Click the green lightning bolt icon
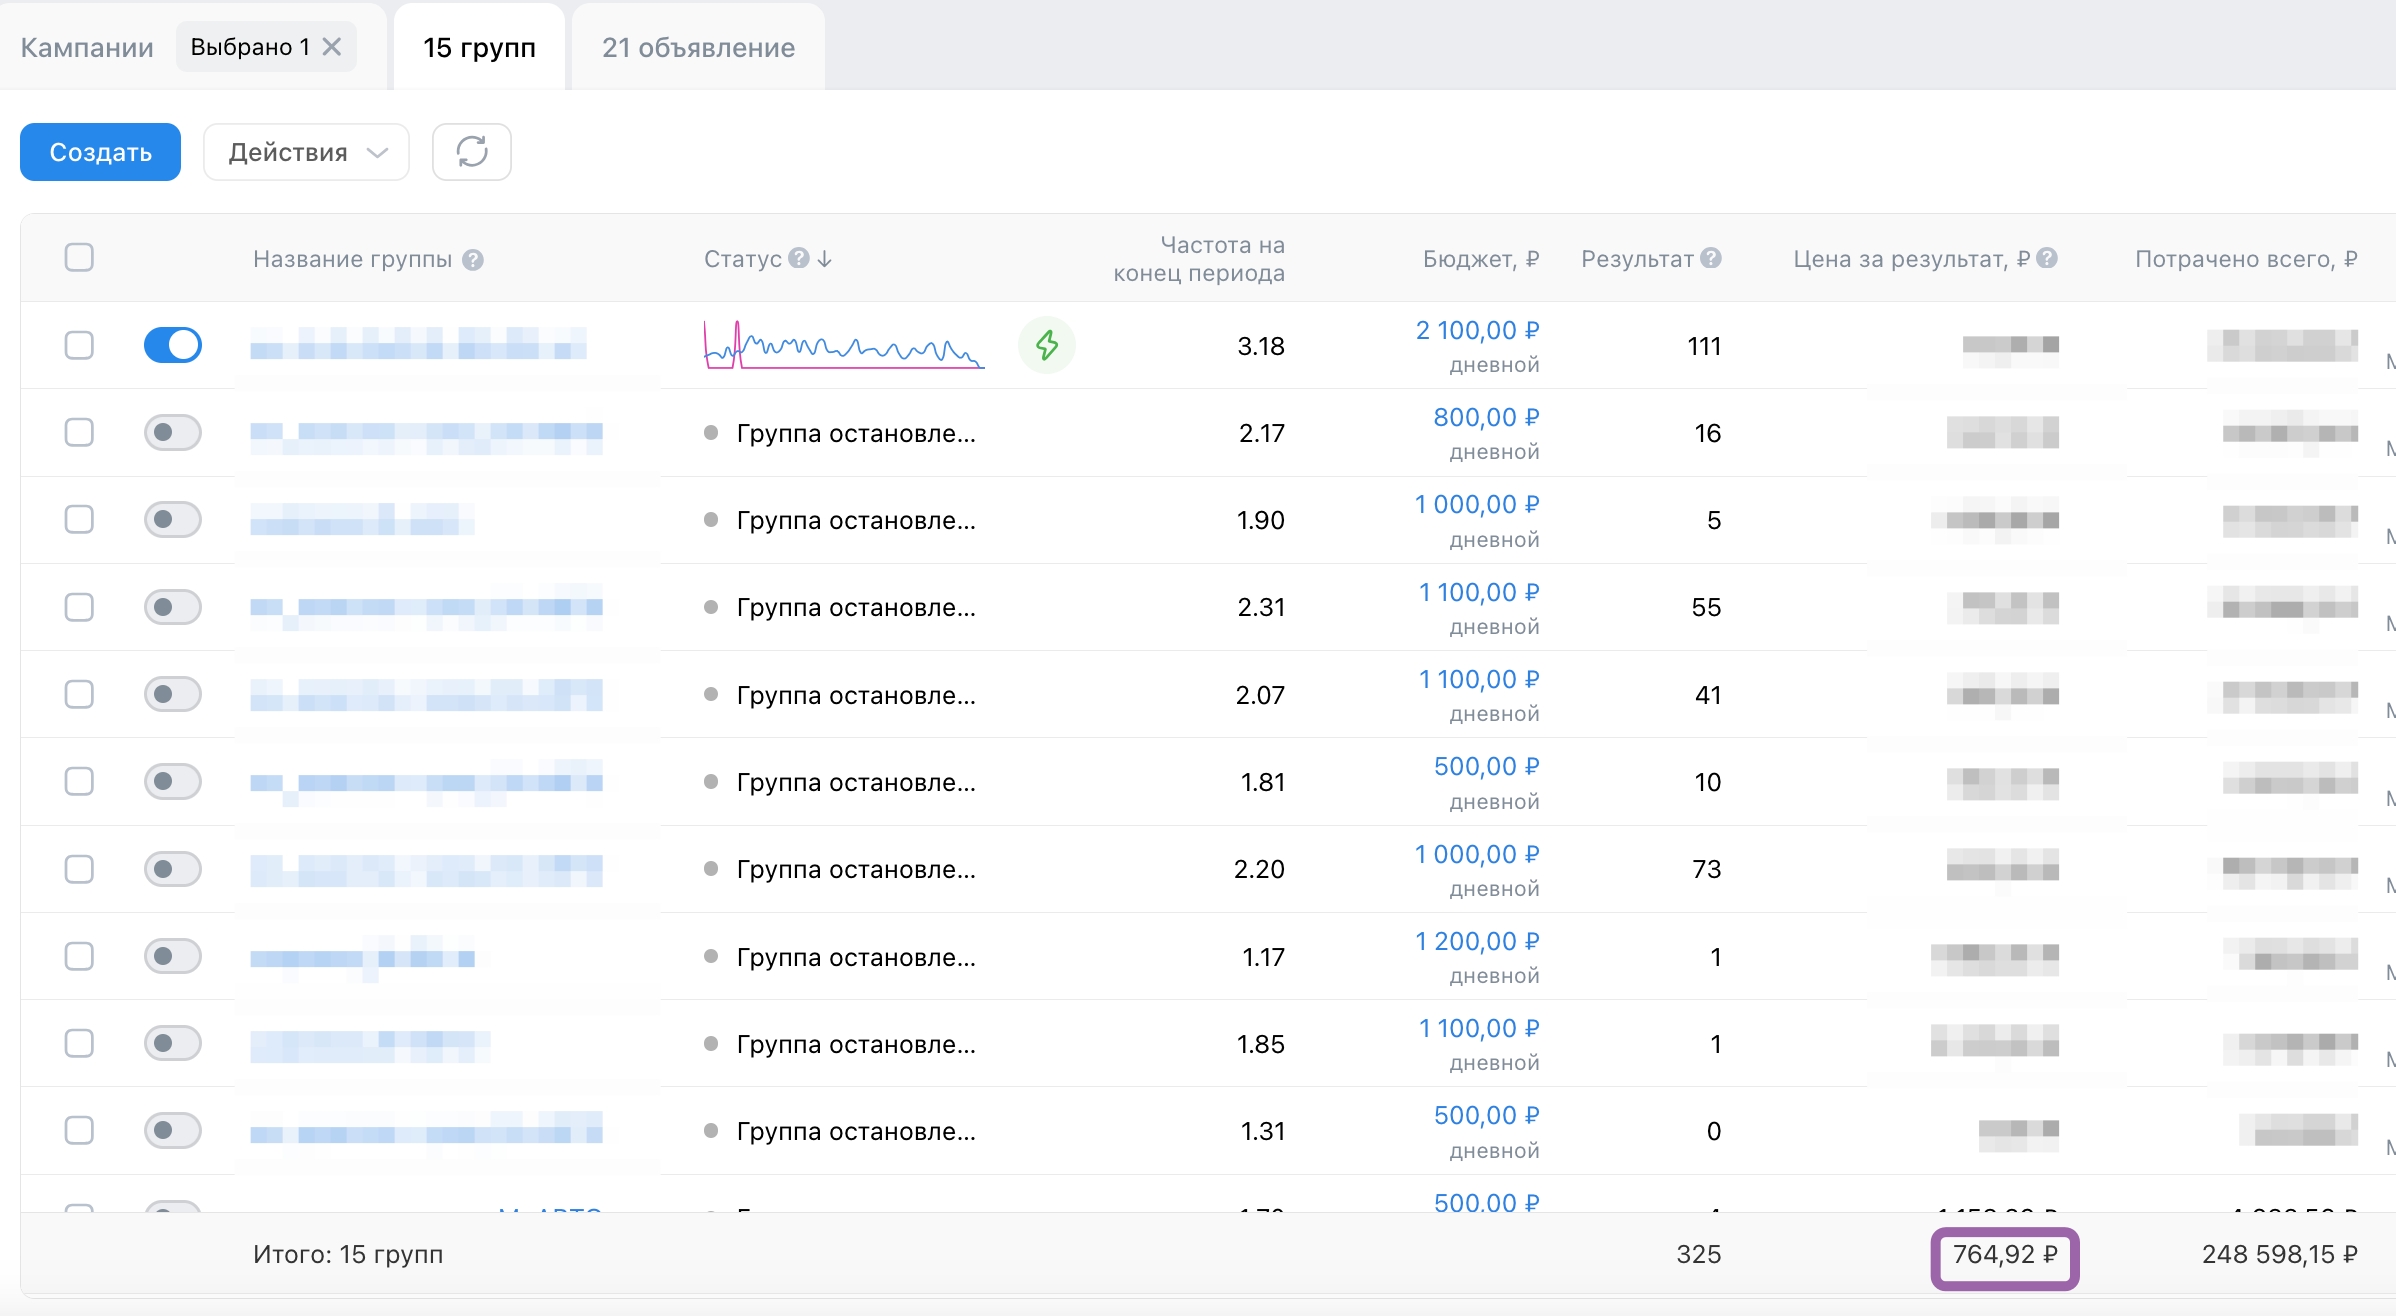This screenshot has height=1316, width=2396. (1047, 345)
